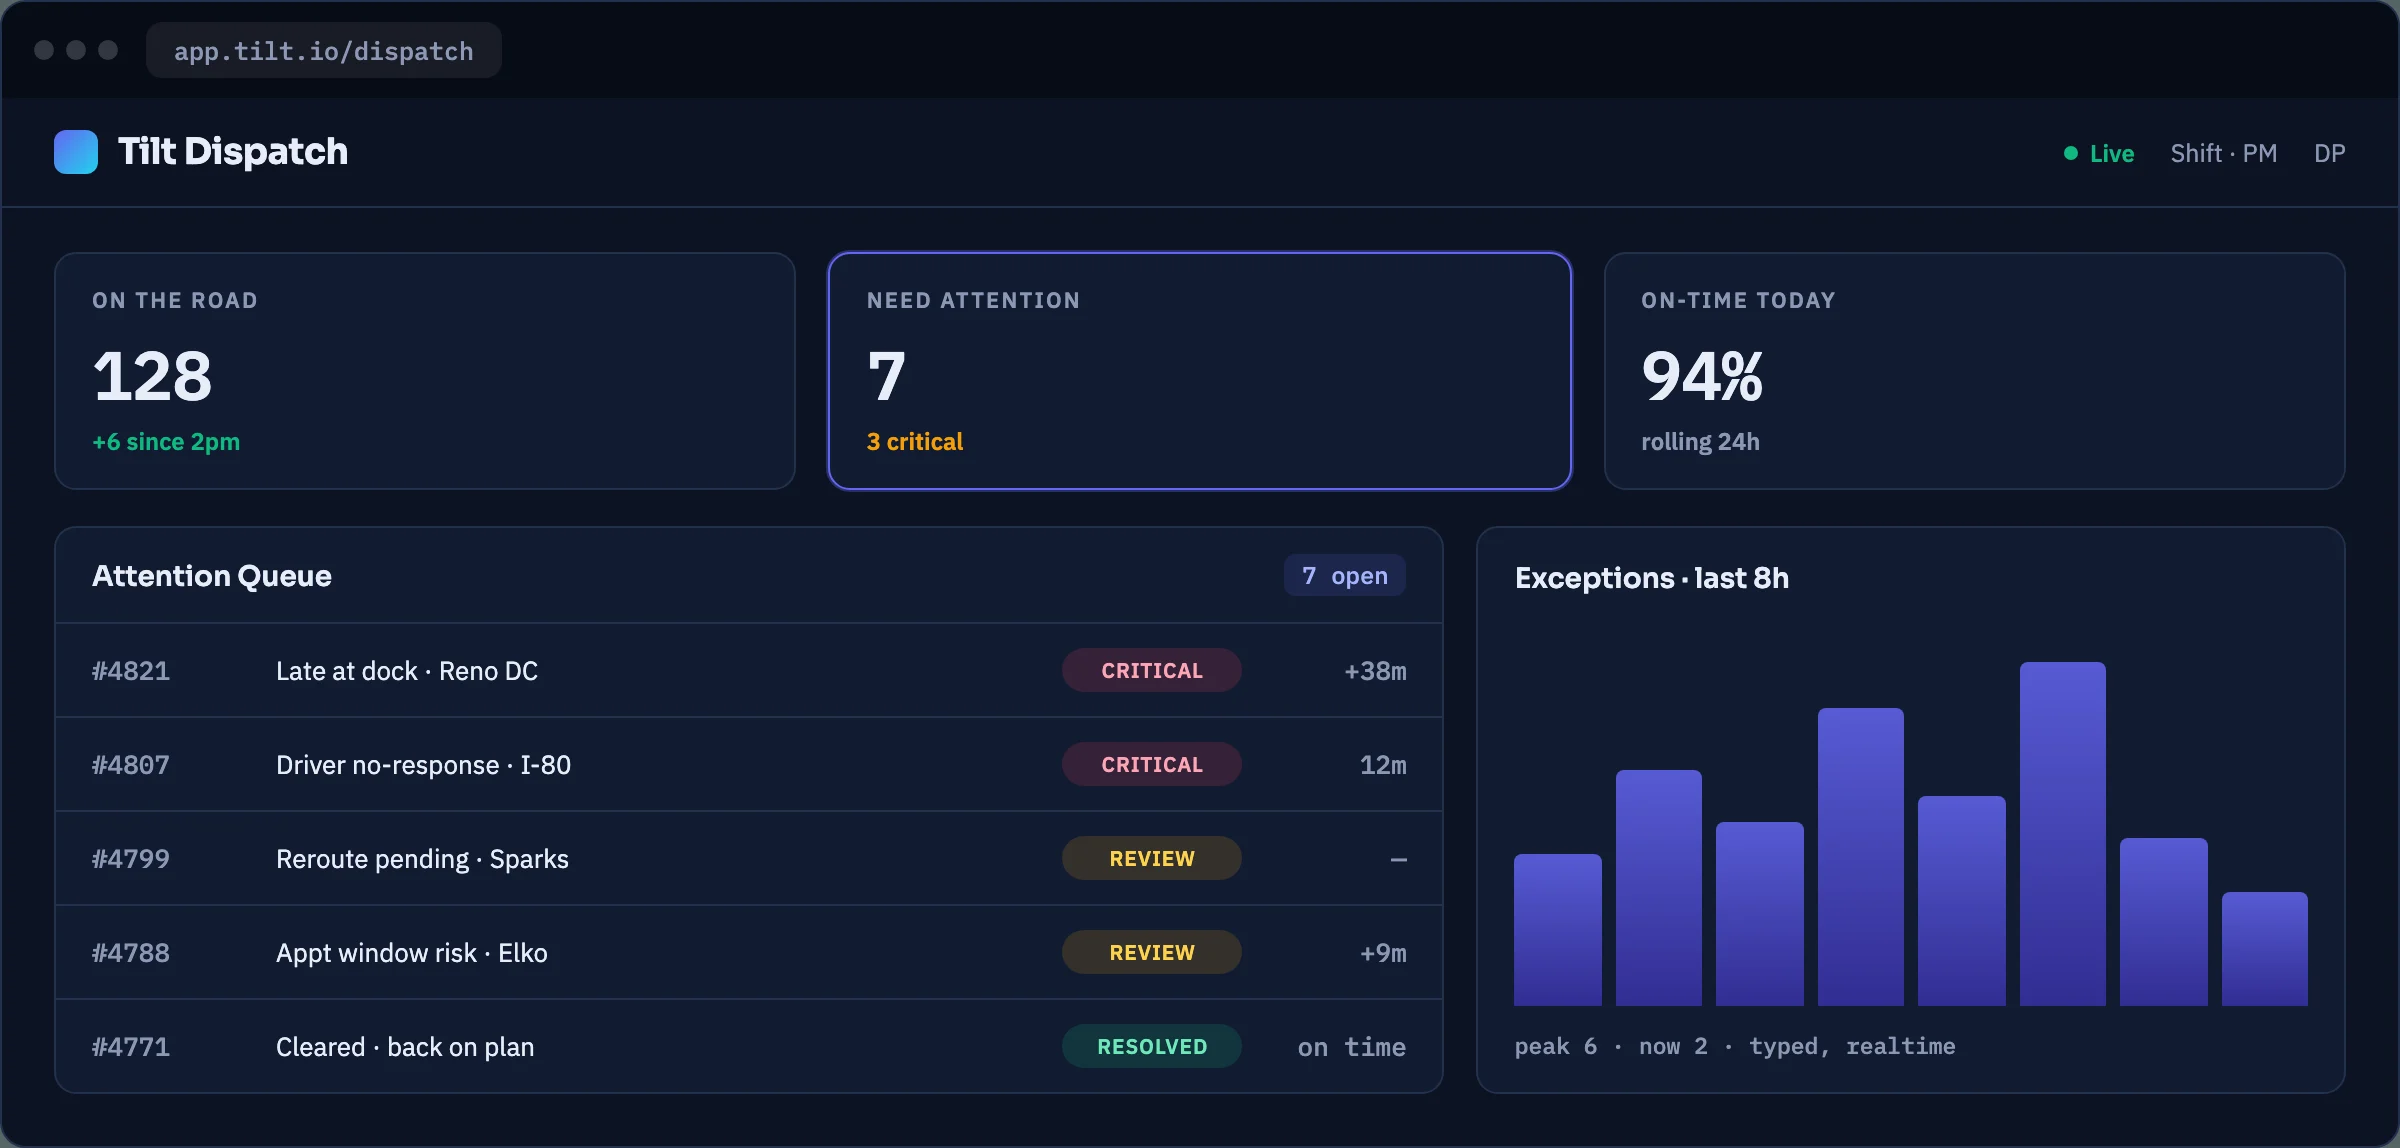
Task: Open the On-Time Today 94% card
Action: click(1974, 371)
